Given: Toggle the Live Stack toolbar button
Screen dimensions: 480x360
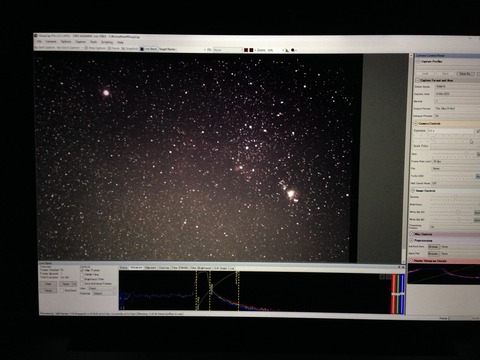Looking at the screenshot, I should tap(149, 49).
